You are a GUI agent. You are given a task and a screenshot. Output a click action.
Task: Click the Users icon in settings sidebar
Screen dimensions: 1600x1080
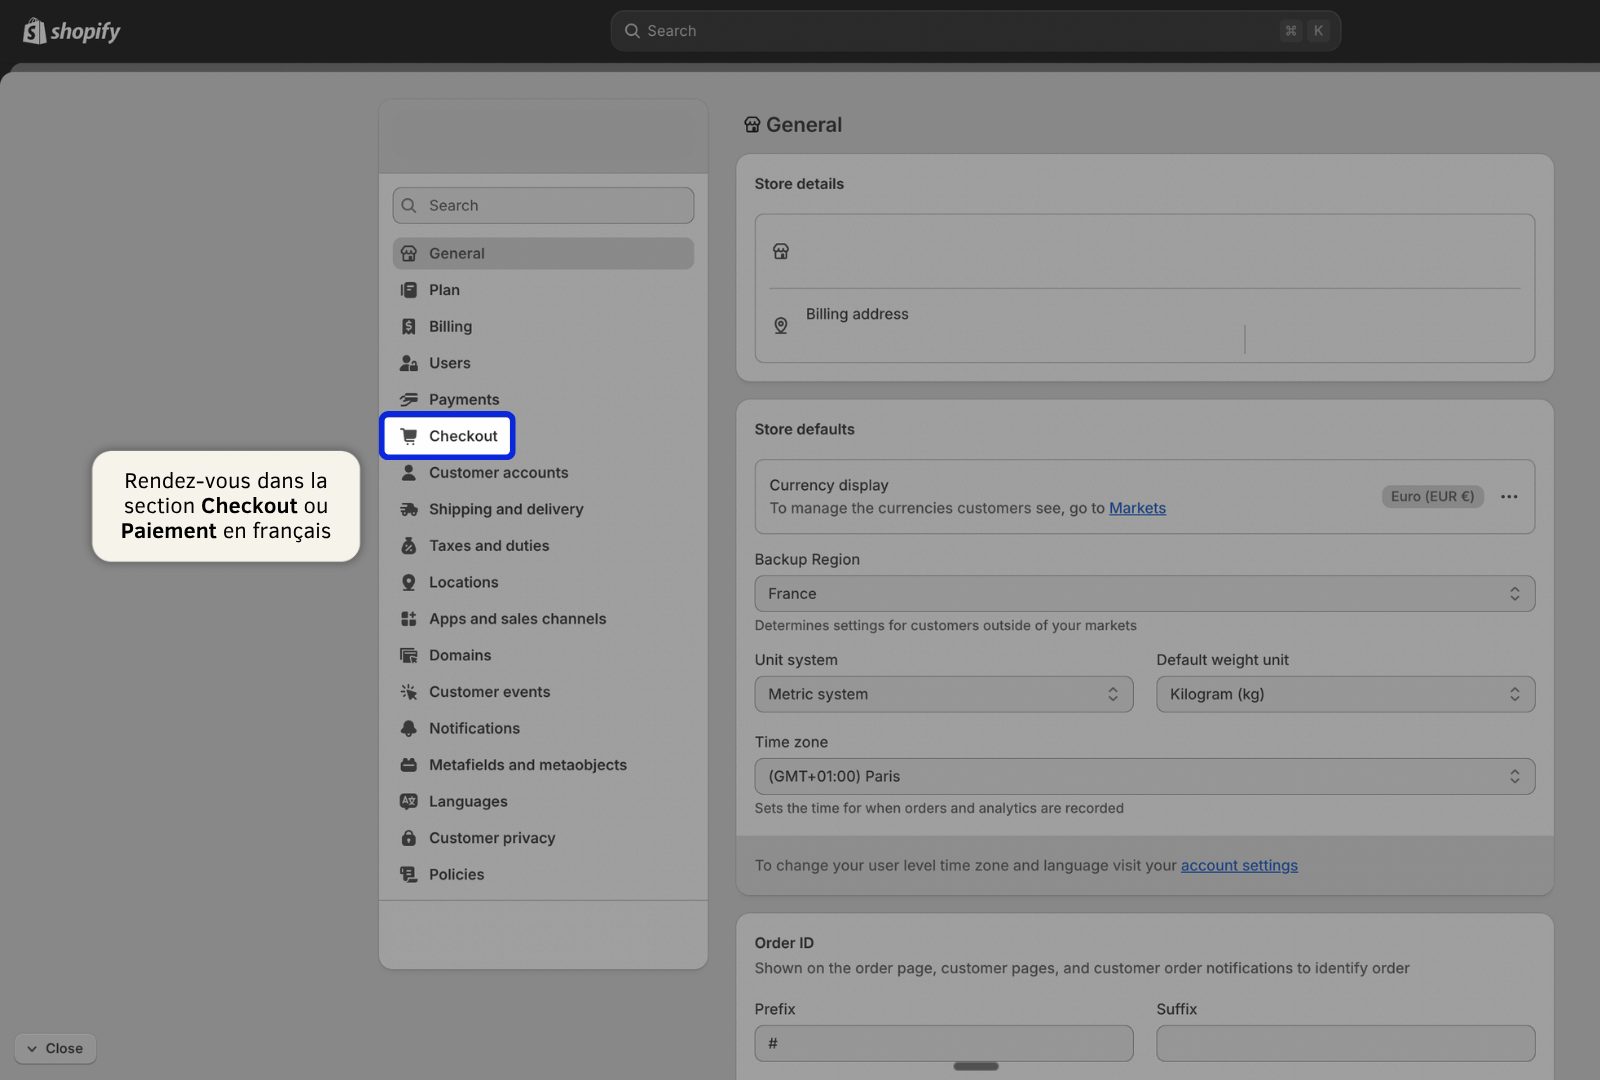click(x=408, y=363)
